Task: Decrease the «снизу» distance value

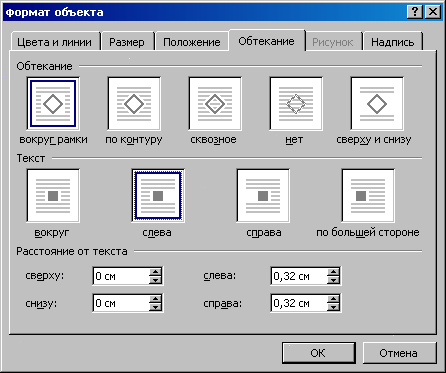Action: pos(155,307)
